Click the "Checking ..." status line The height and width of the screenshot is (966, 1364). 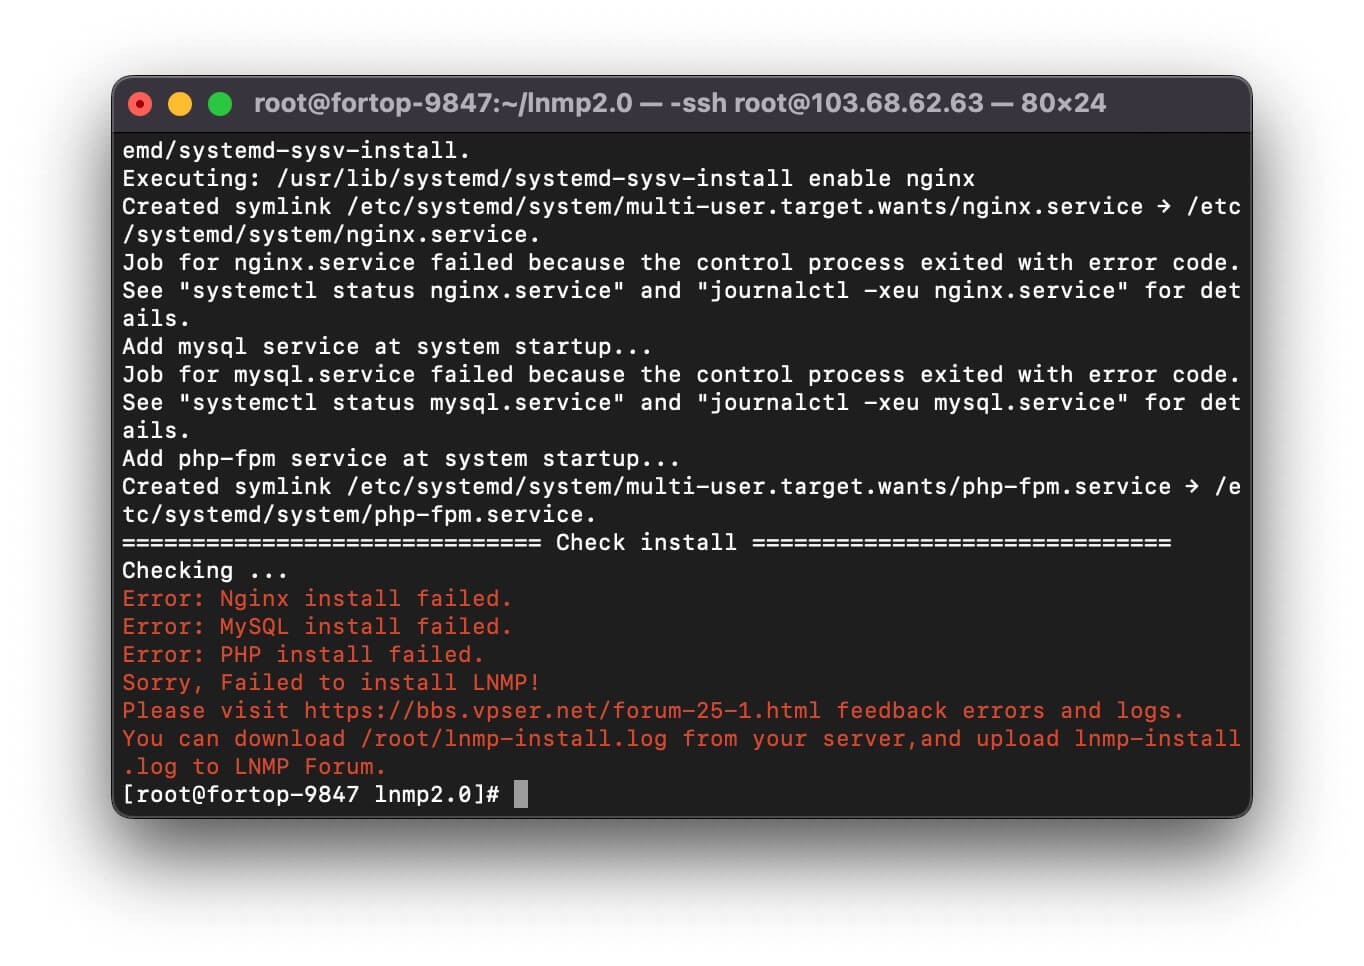tap(205, 571)
